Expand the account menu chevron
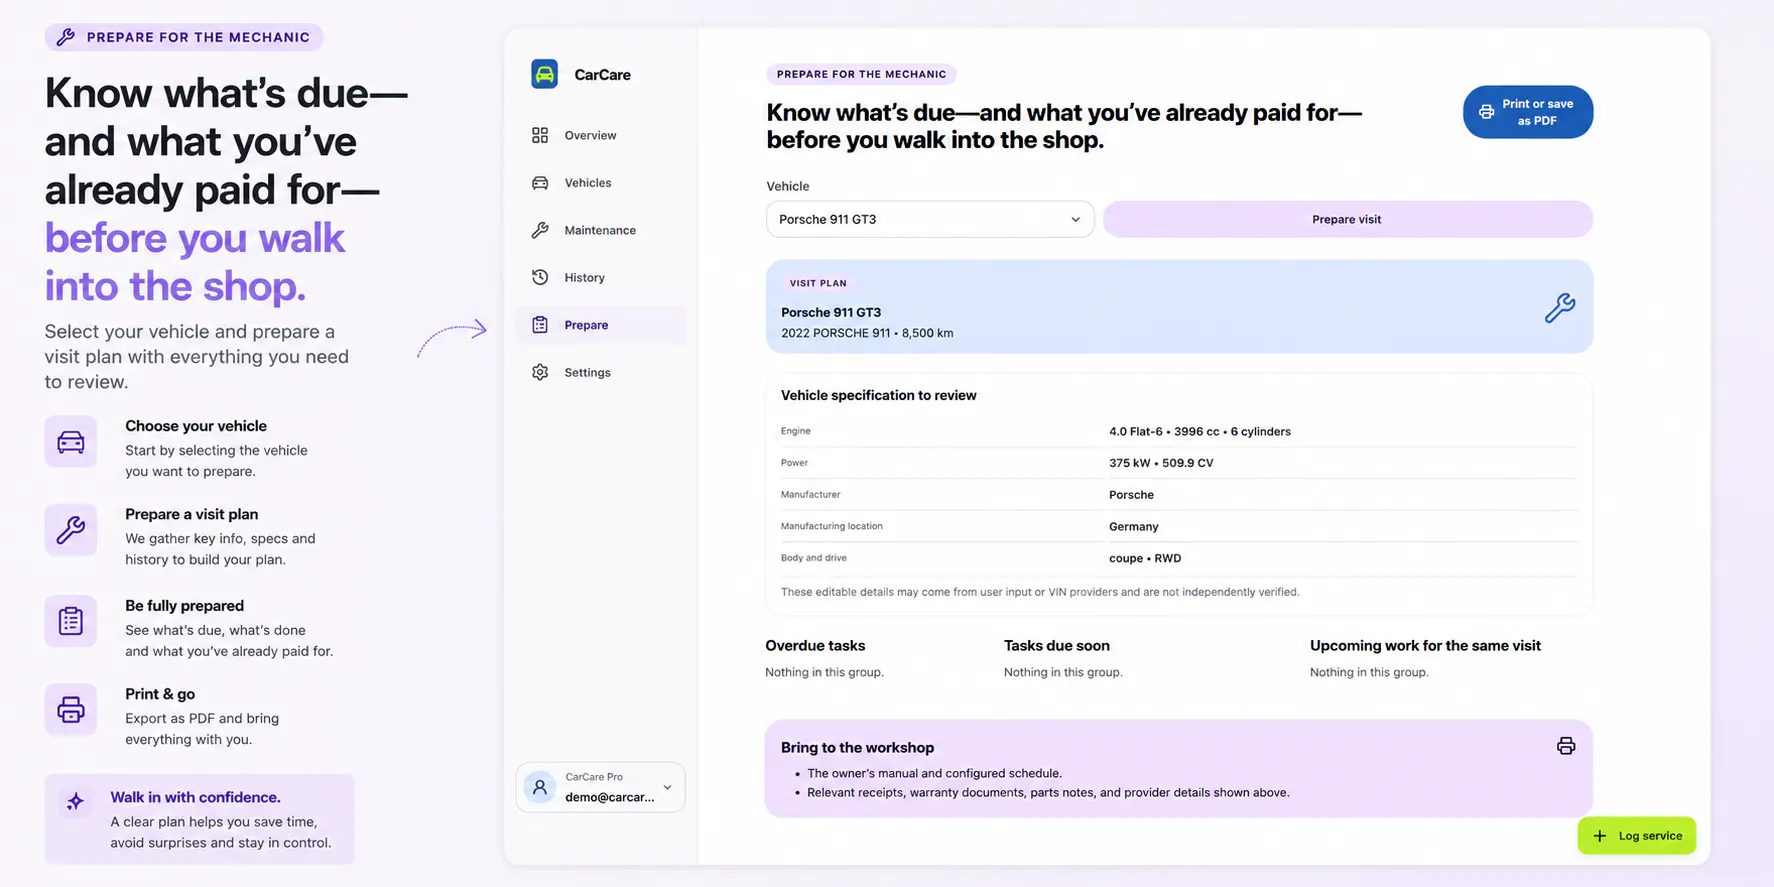This screenshot has height=887, width=1774. [667, 787]
